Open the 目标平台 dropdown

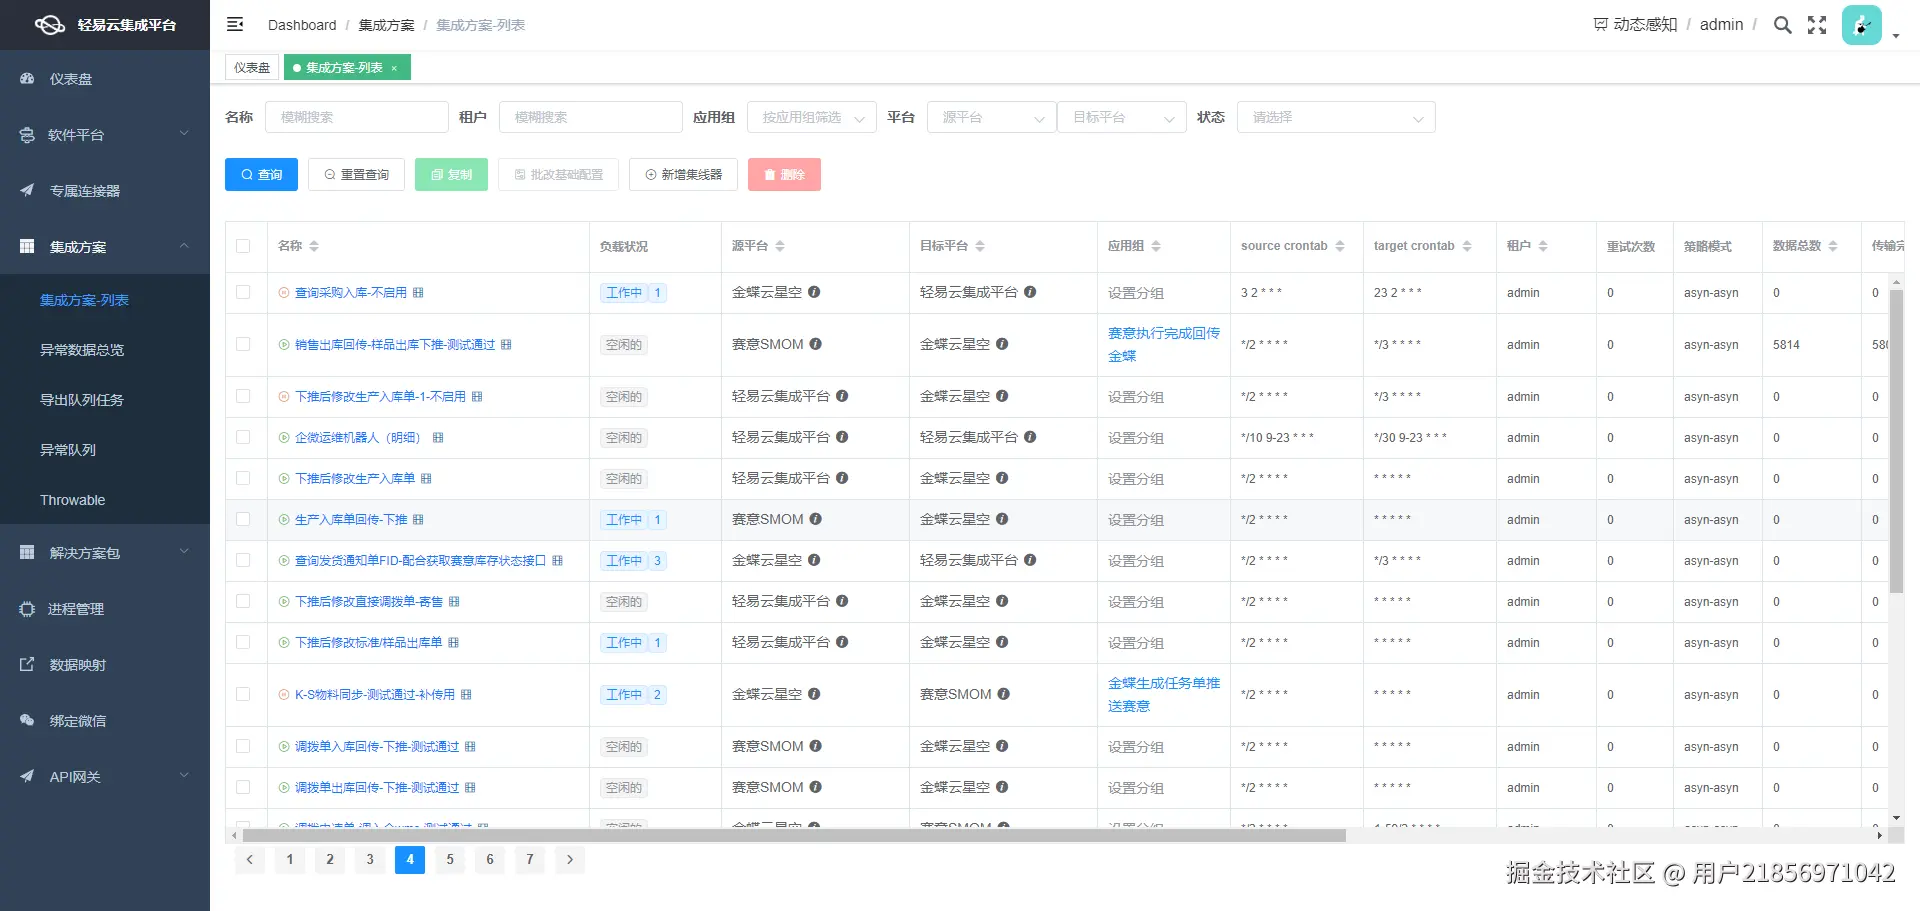[1121, 117]
